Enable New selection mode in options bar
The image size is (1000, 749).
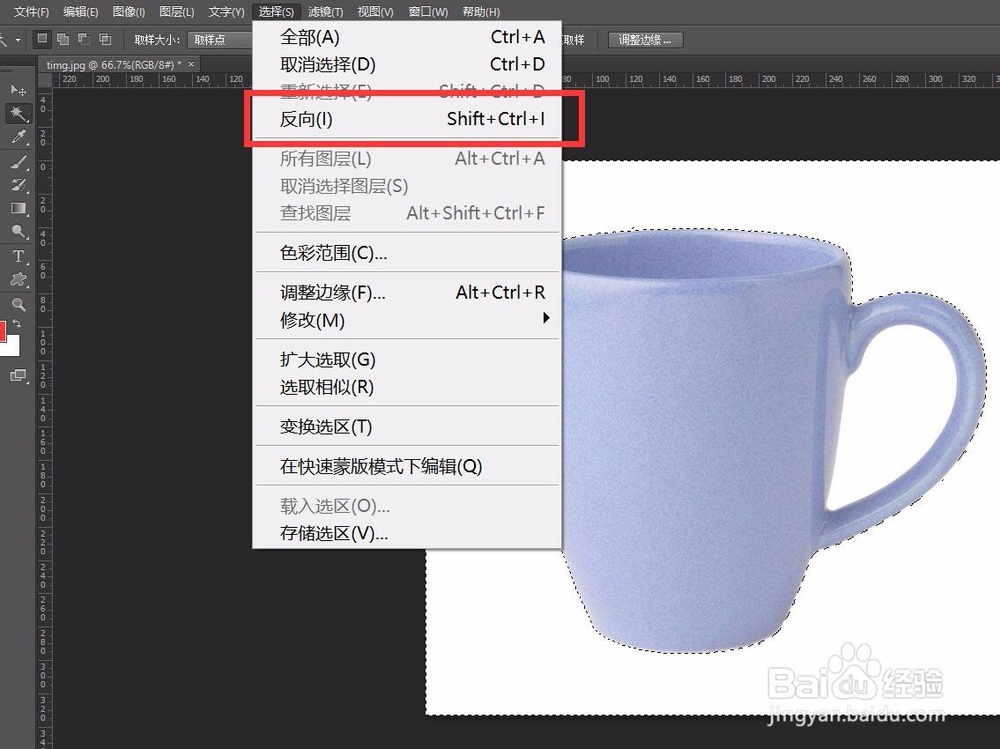click(x=42, y=39)
